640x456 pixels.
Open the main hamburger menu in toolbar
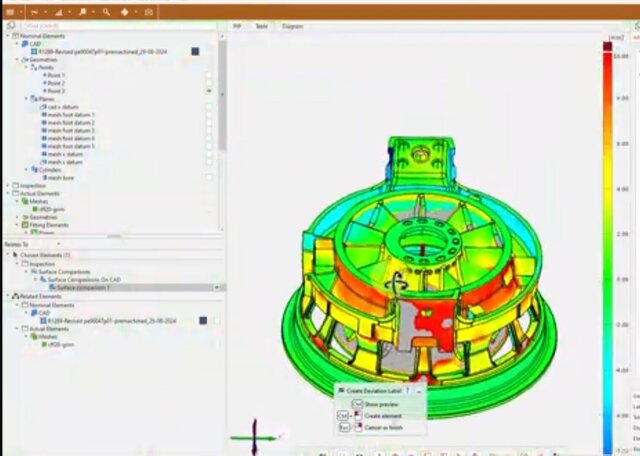tap(9, 11)
